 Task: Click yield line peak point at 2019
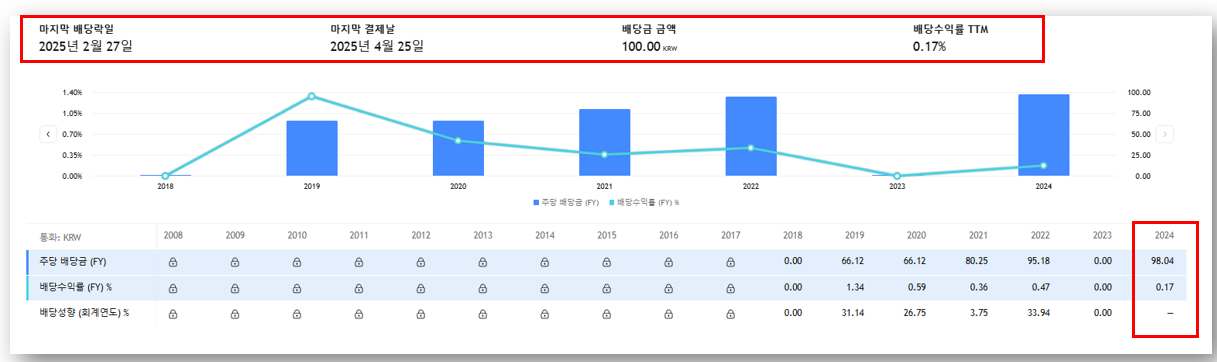click(x=311, y=96)
